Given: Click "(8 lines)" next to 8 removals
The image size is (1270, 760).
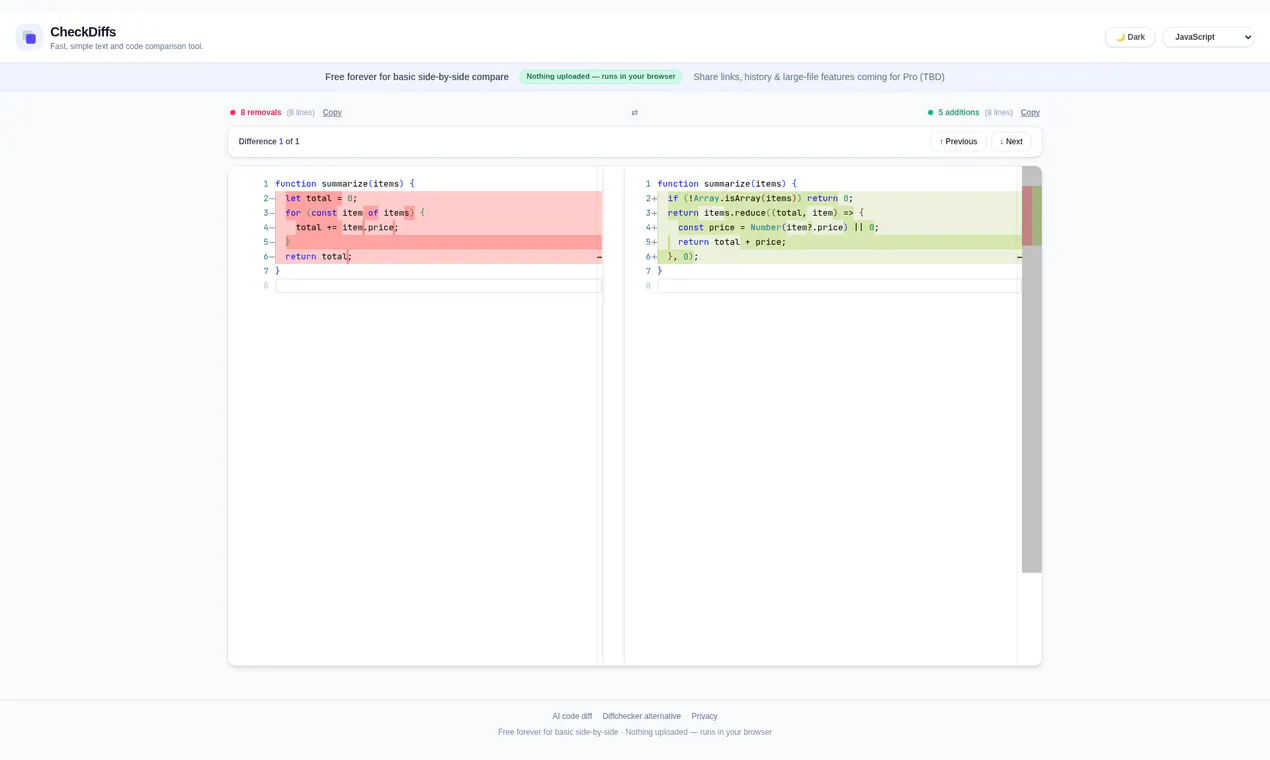Looking at the screenshot, I should pos(301,113).
